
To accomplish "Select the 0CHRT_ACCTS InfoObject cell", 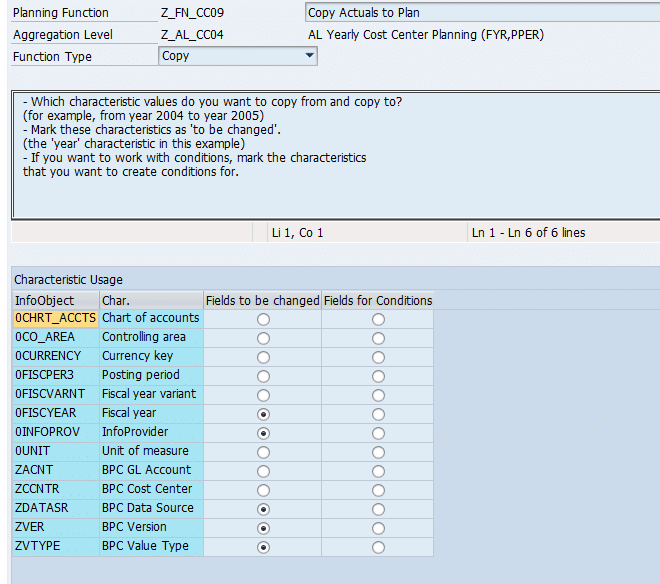I will [x=55, y=318].
